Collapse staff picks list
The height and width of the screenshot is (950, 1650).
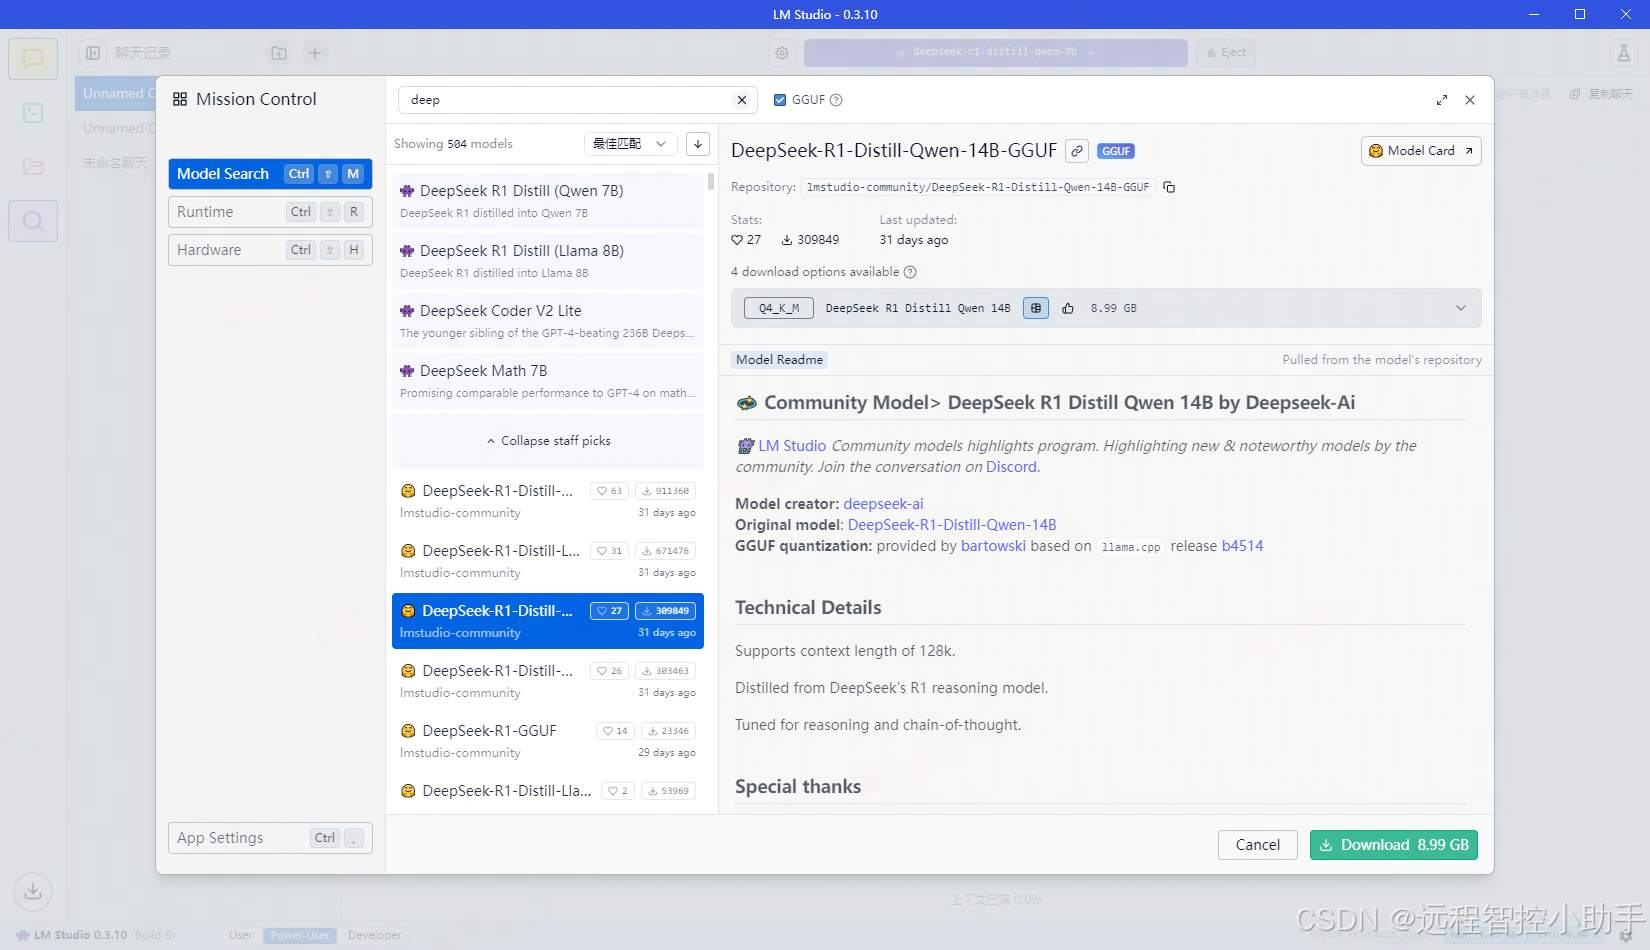[x=548, y=441]
